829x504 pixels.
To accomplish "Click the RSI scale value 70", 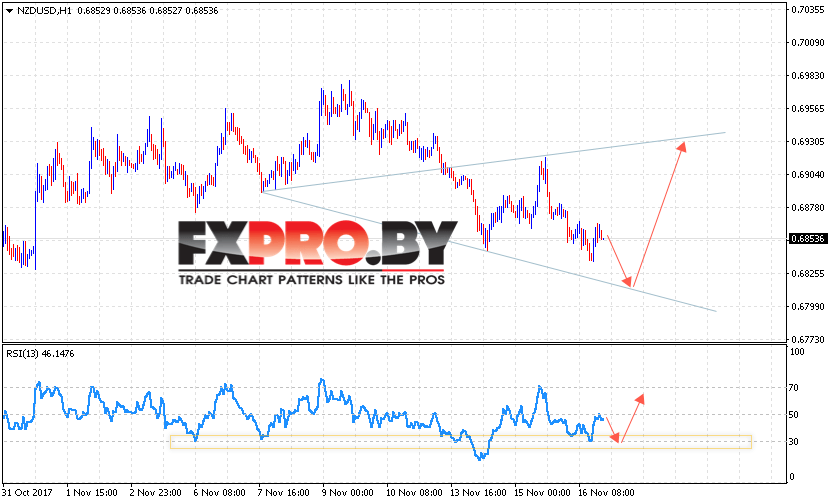I will [794, 388].
